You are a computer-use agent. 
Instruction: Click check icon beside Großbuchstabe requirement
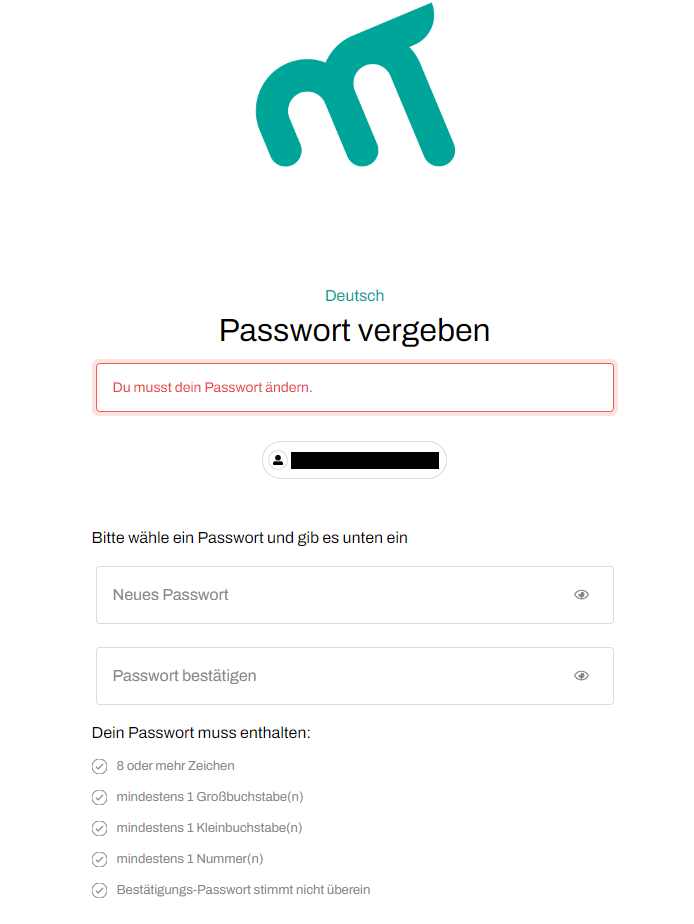click(x=99, y=798)
